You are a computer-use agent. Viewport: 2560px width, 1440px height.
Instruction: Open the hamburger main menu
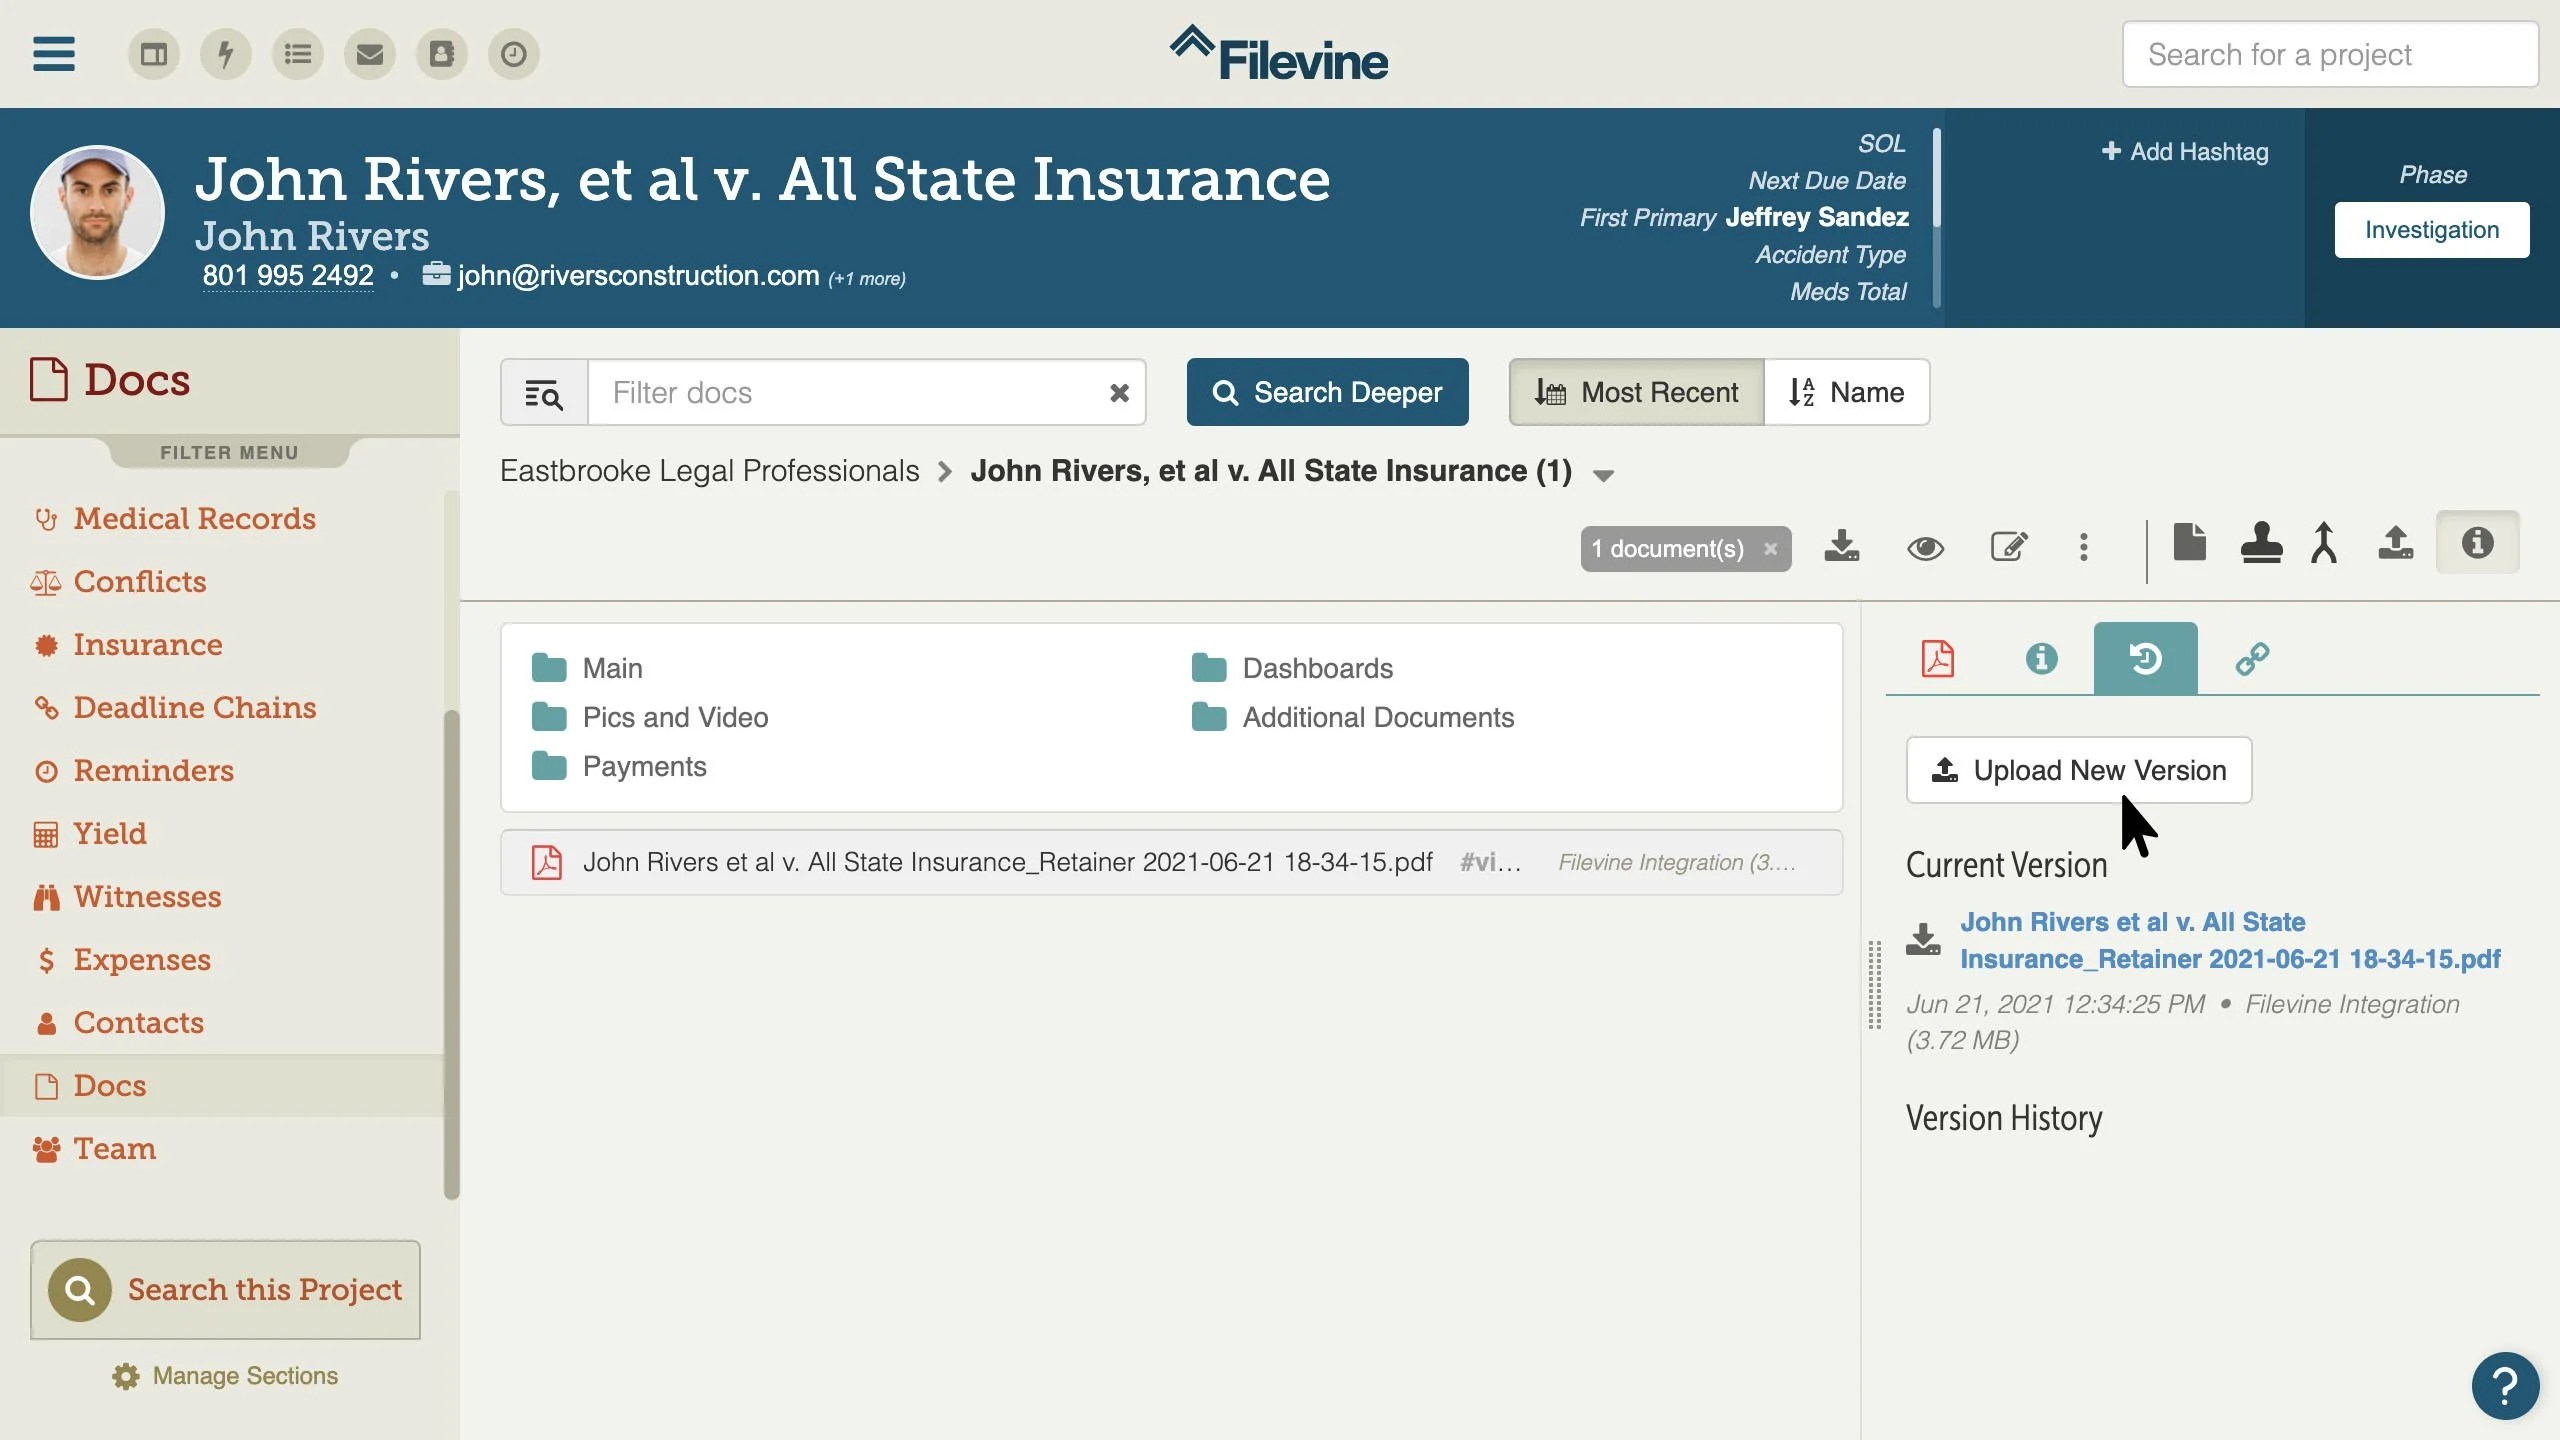tap(54, 54)
